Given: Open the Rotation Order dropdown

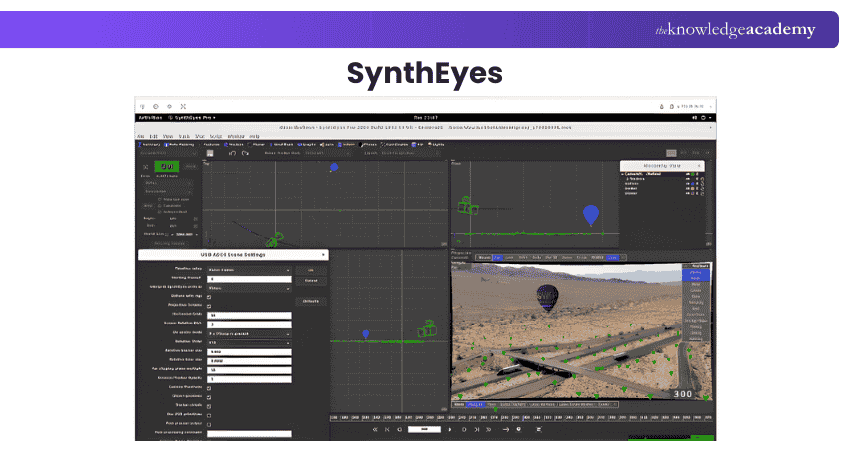Looking at the screenshot, I should click(x=249, y=343).
